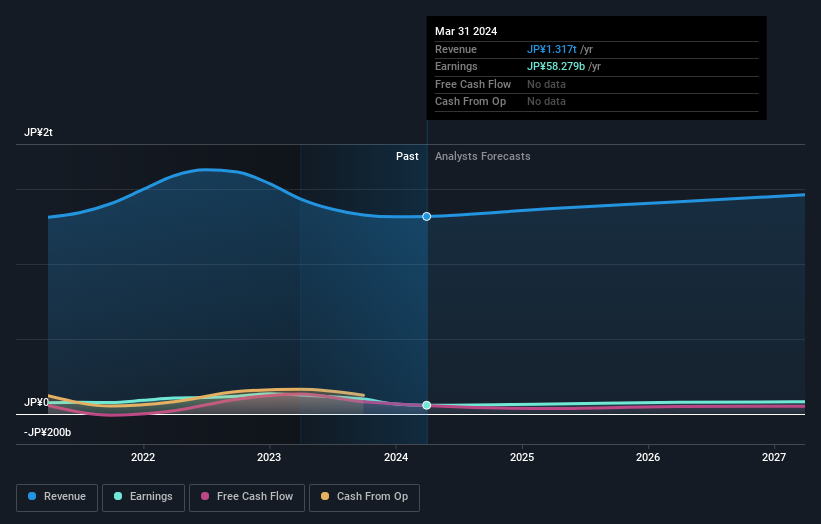
Task: Click the Mar 31 2024 tooltip date
Action: (x=466, y=31)
